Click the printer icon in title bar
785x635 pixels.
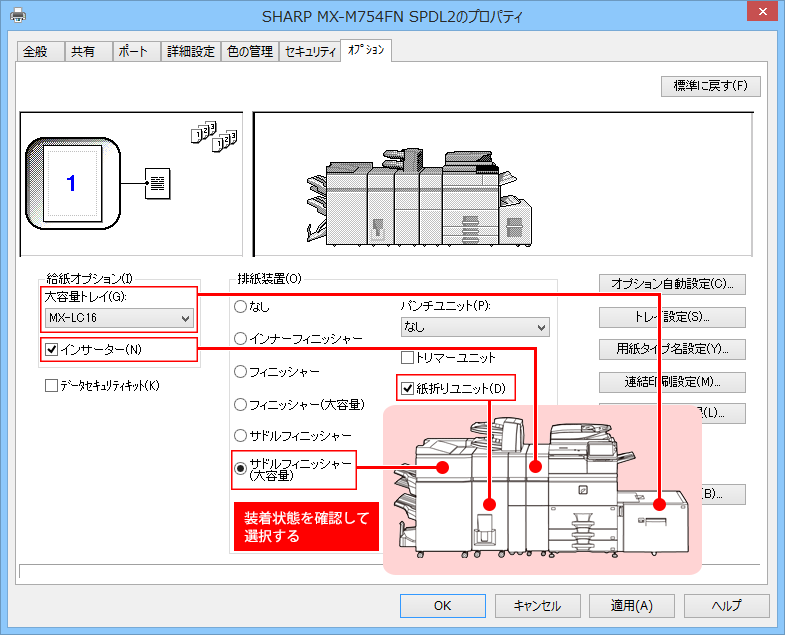tap(18, 16)
